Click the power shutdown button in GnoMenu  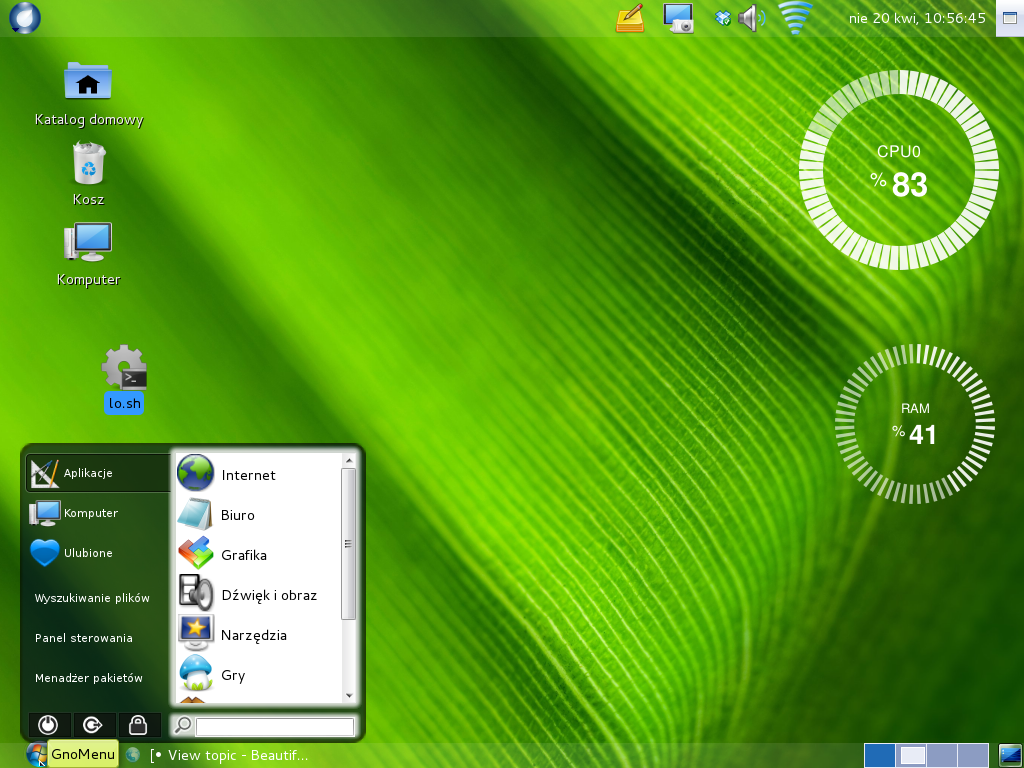[x=48, y=725]
